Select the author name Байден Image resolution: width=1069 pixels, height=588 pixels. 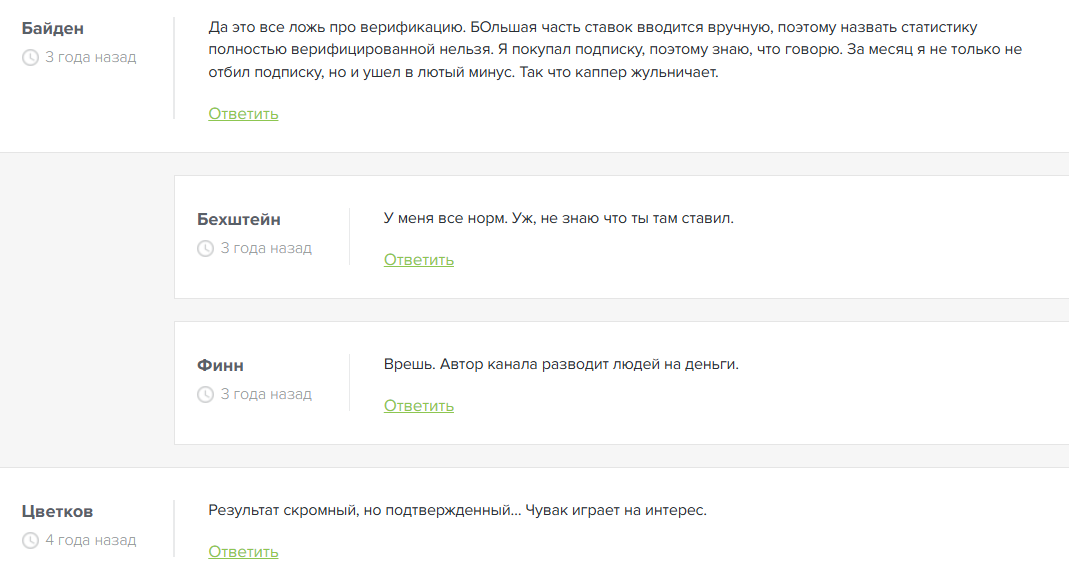click(52, 29)
